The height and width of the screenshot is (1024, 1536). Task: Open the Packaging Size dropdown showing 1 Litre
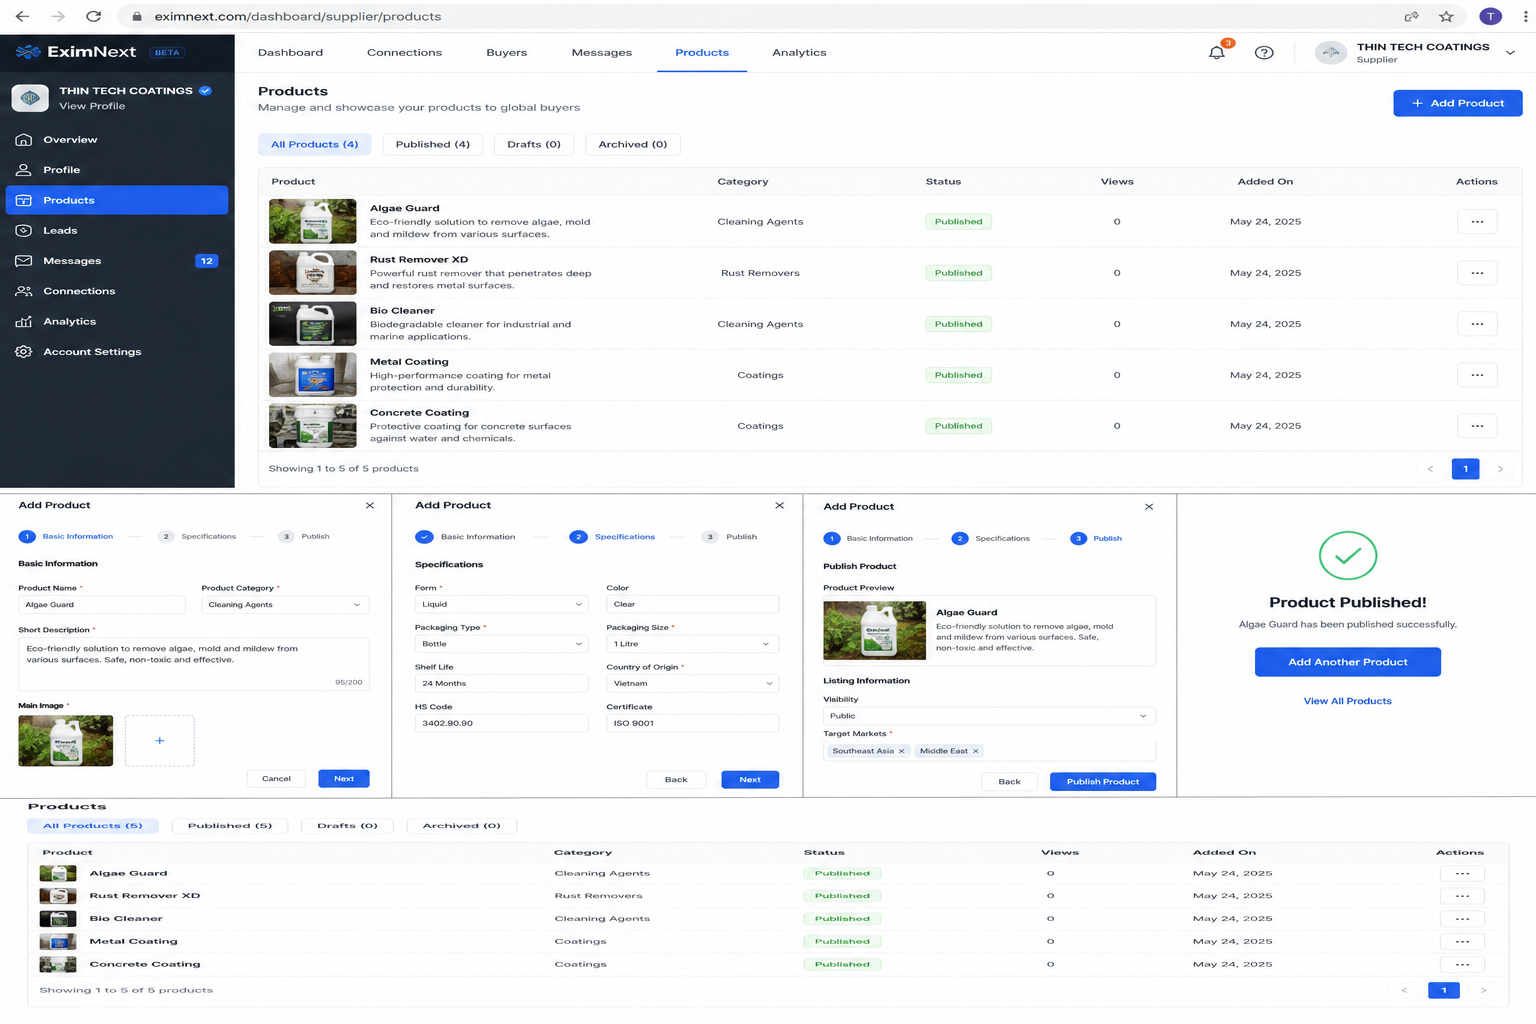coord(692,644)
